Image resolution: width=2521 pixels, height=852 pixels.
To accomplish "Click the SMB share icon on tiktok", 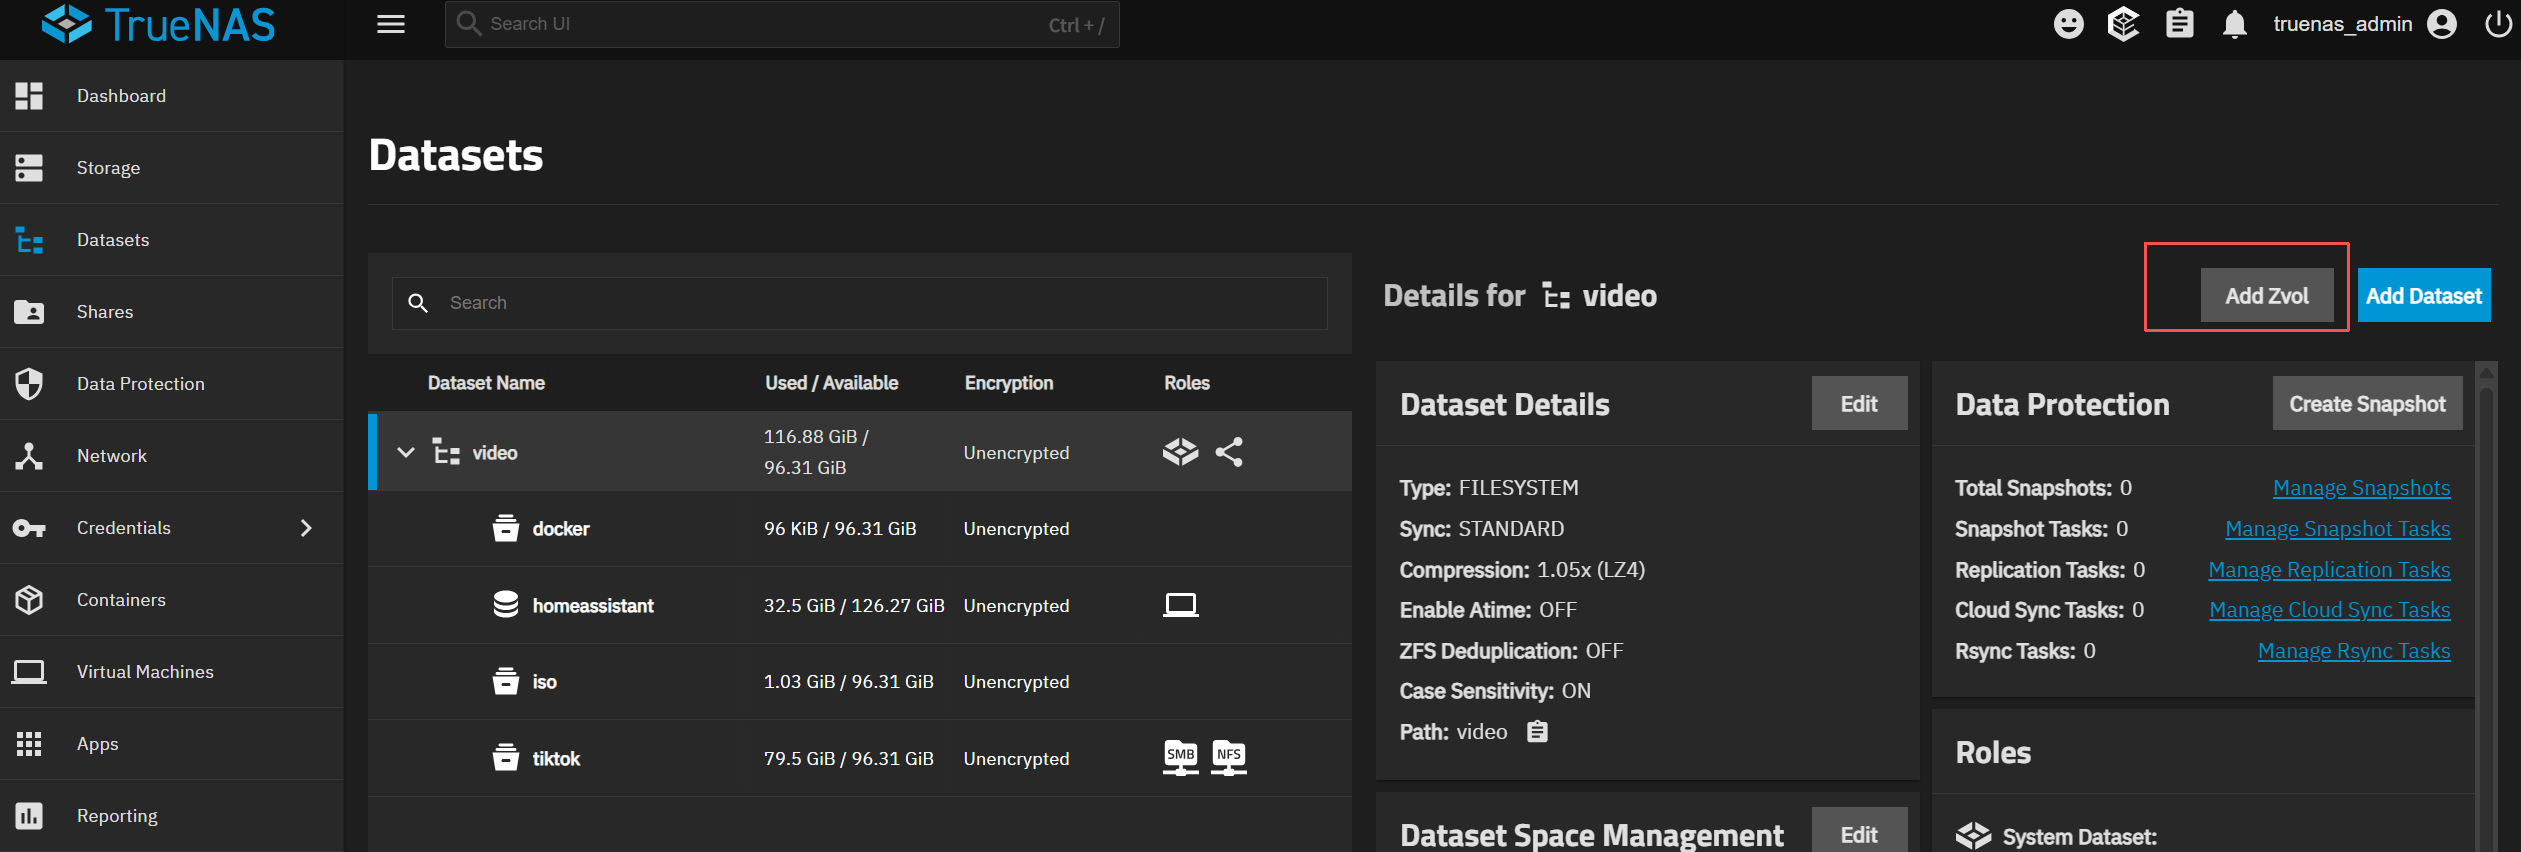I will pos(1180,757).
